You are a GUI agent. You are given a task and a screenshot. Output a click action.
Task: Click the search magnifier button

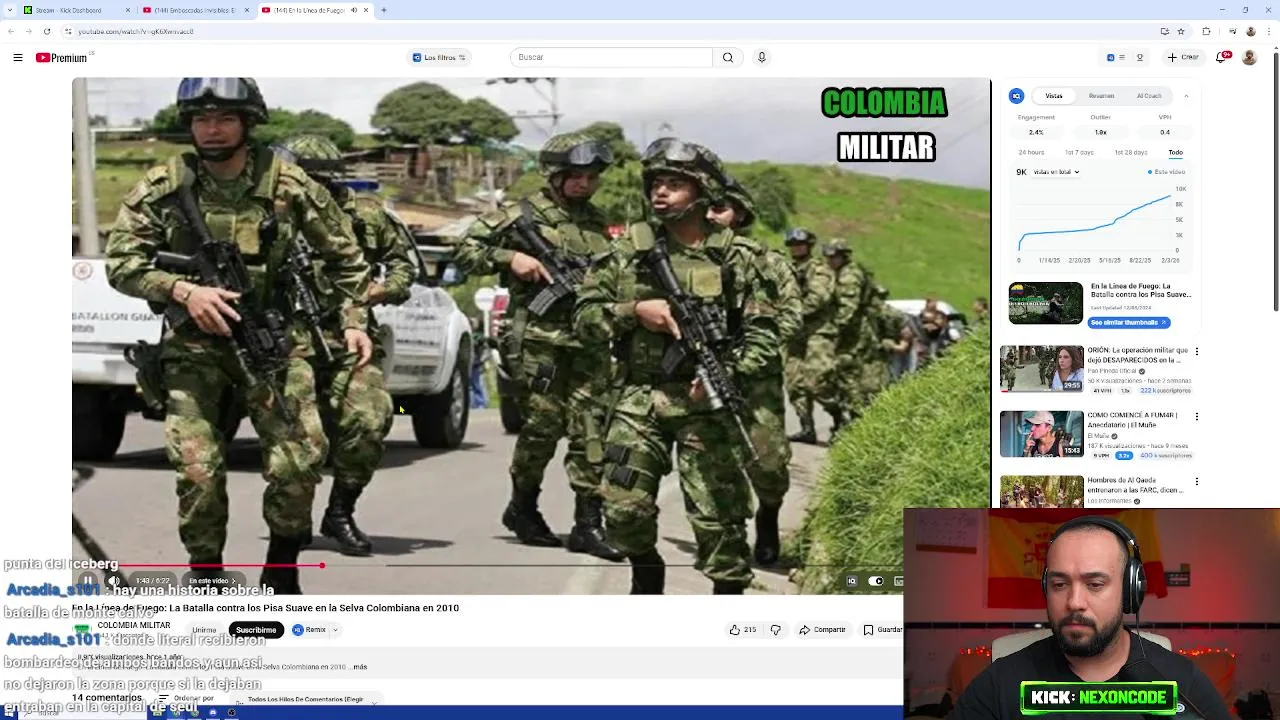728,58
